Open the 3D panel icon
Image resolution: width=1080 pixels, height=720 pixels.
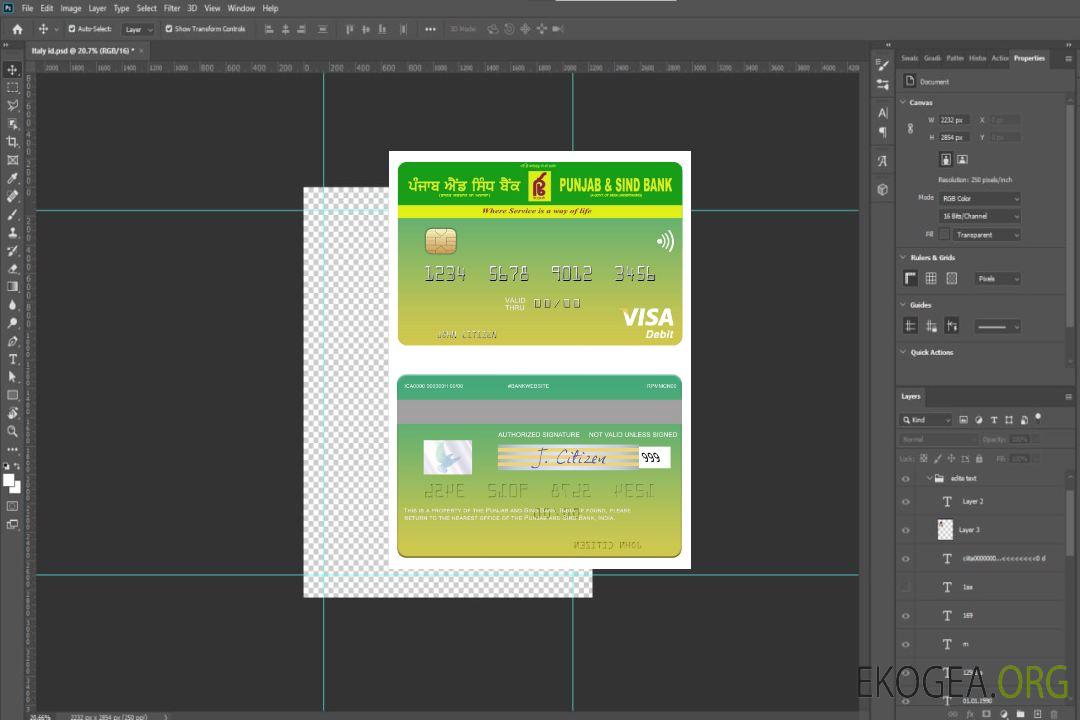coord(883,189)
